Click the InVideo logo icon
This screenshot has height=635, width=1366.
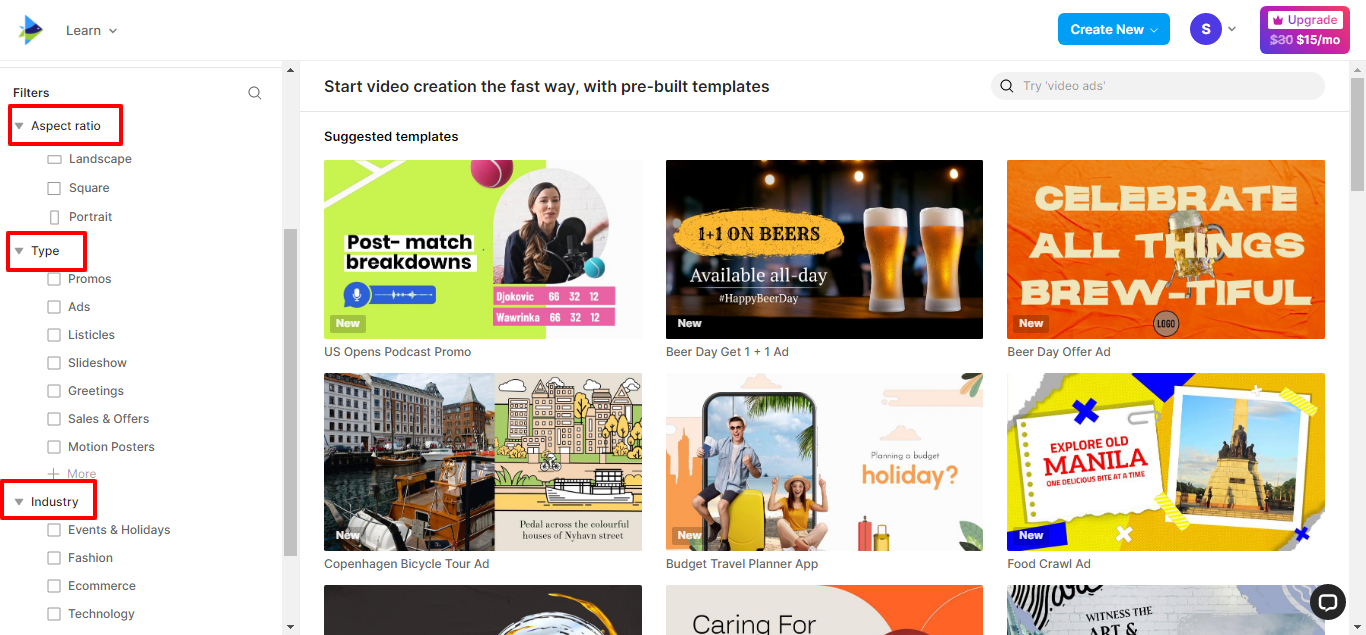(31, 30)
